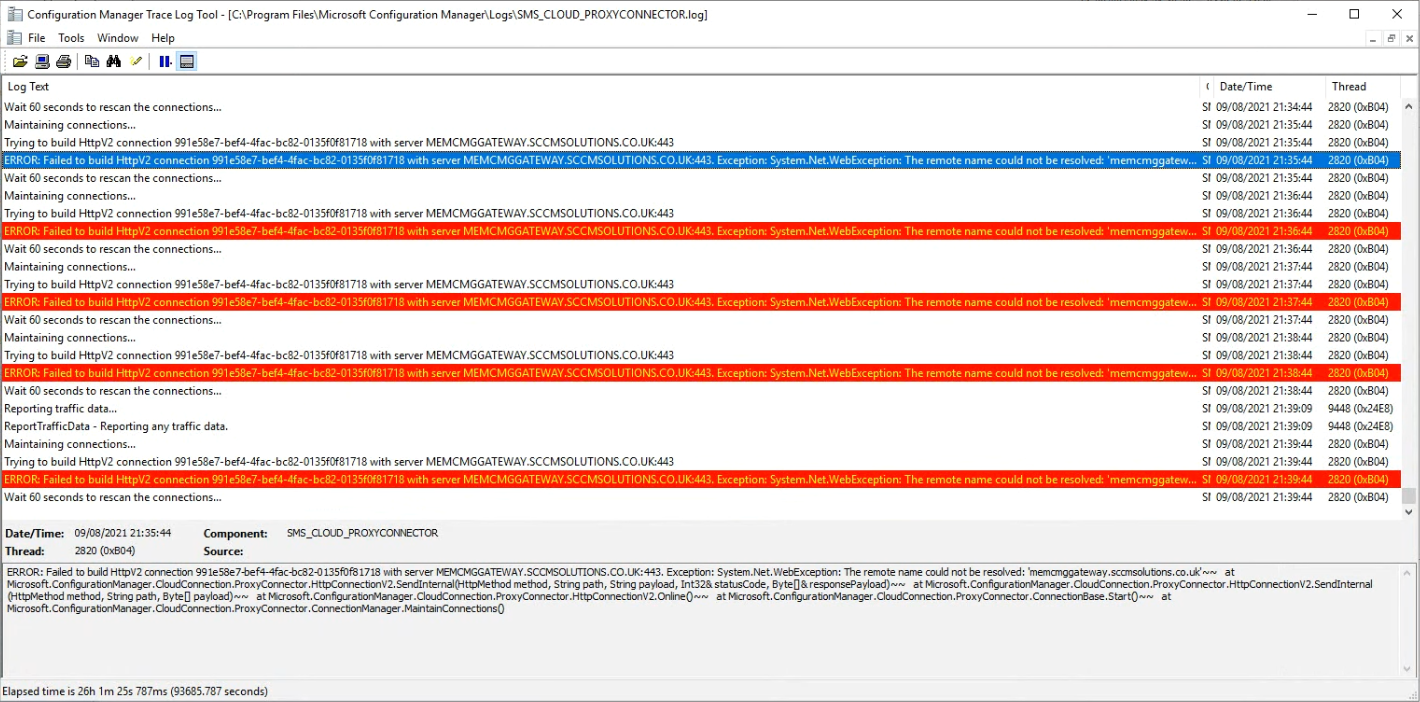
Task: Copy selected log lines
Action: pyautogui.click(x=90, y=61)
